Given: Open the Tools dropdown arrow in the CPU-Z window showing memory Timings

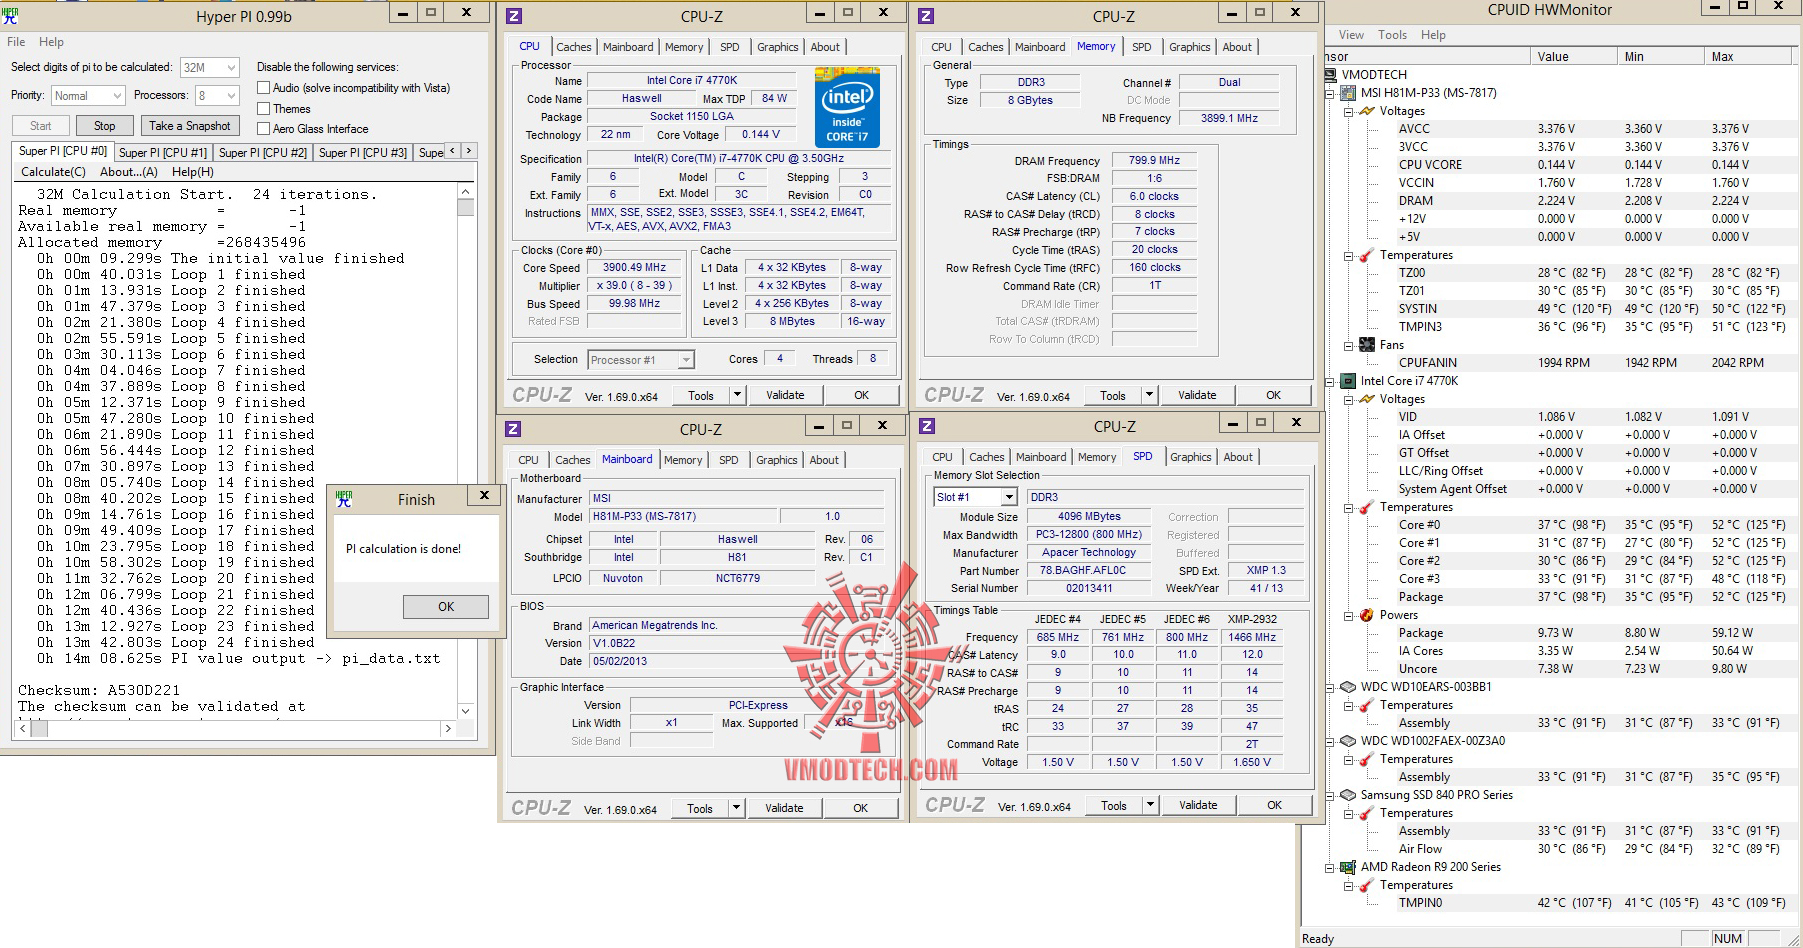Looking at the screenshot, I should click(1150, 395).
